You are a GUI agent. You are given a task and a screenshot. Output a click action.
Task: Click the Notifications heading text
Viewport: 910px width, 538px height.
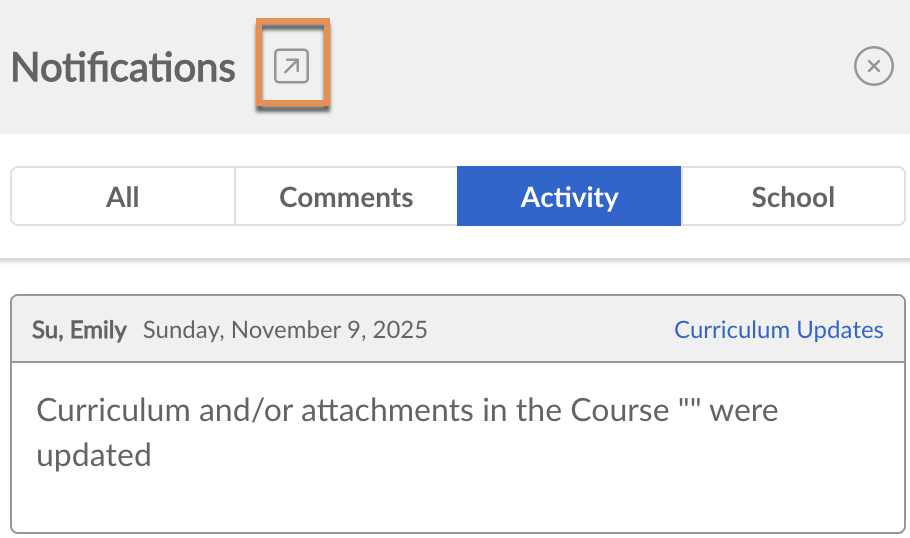pos(123,67)
